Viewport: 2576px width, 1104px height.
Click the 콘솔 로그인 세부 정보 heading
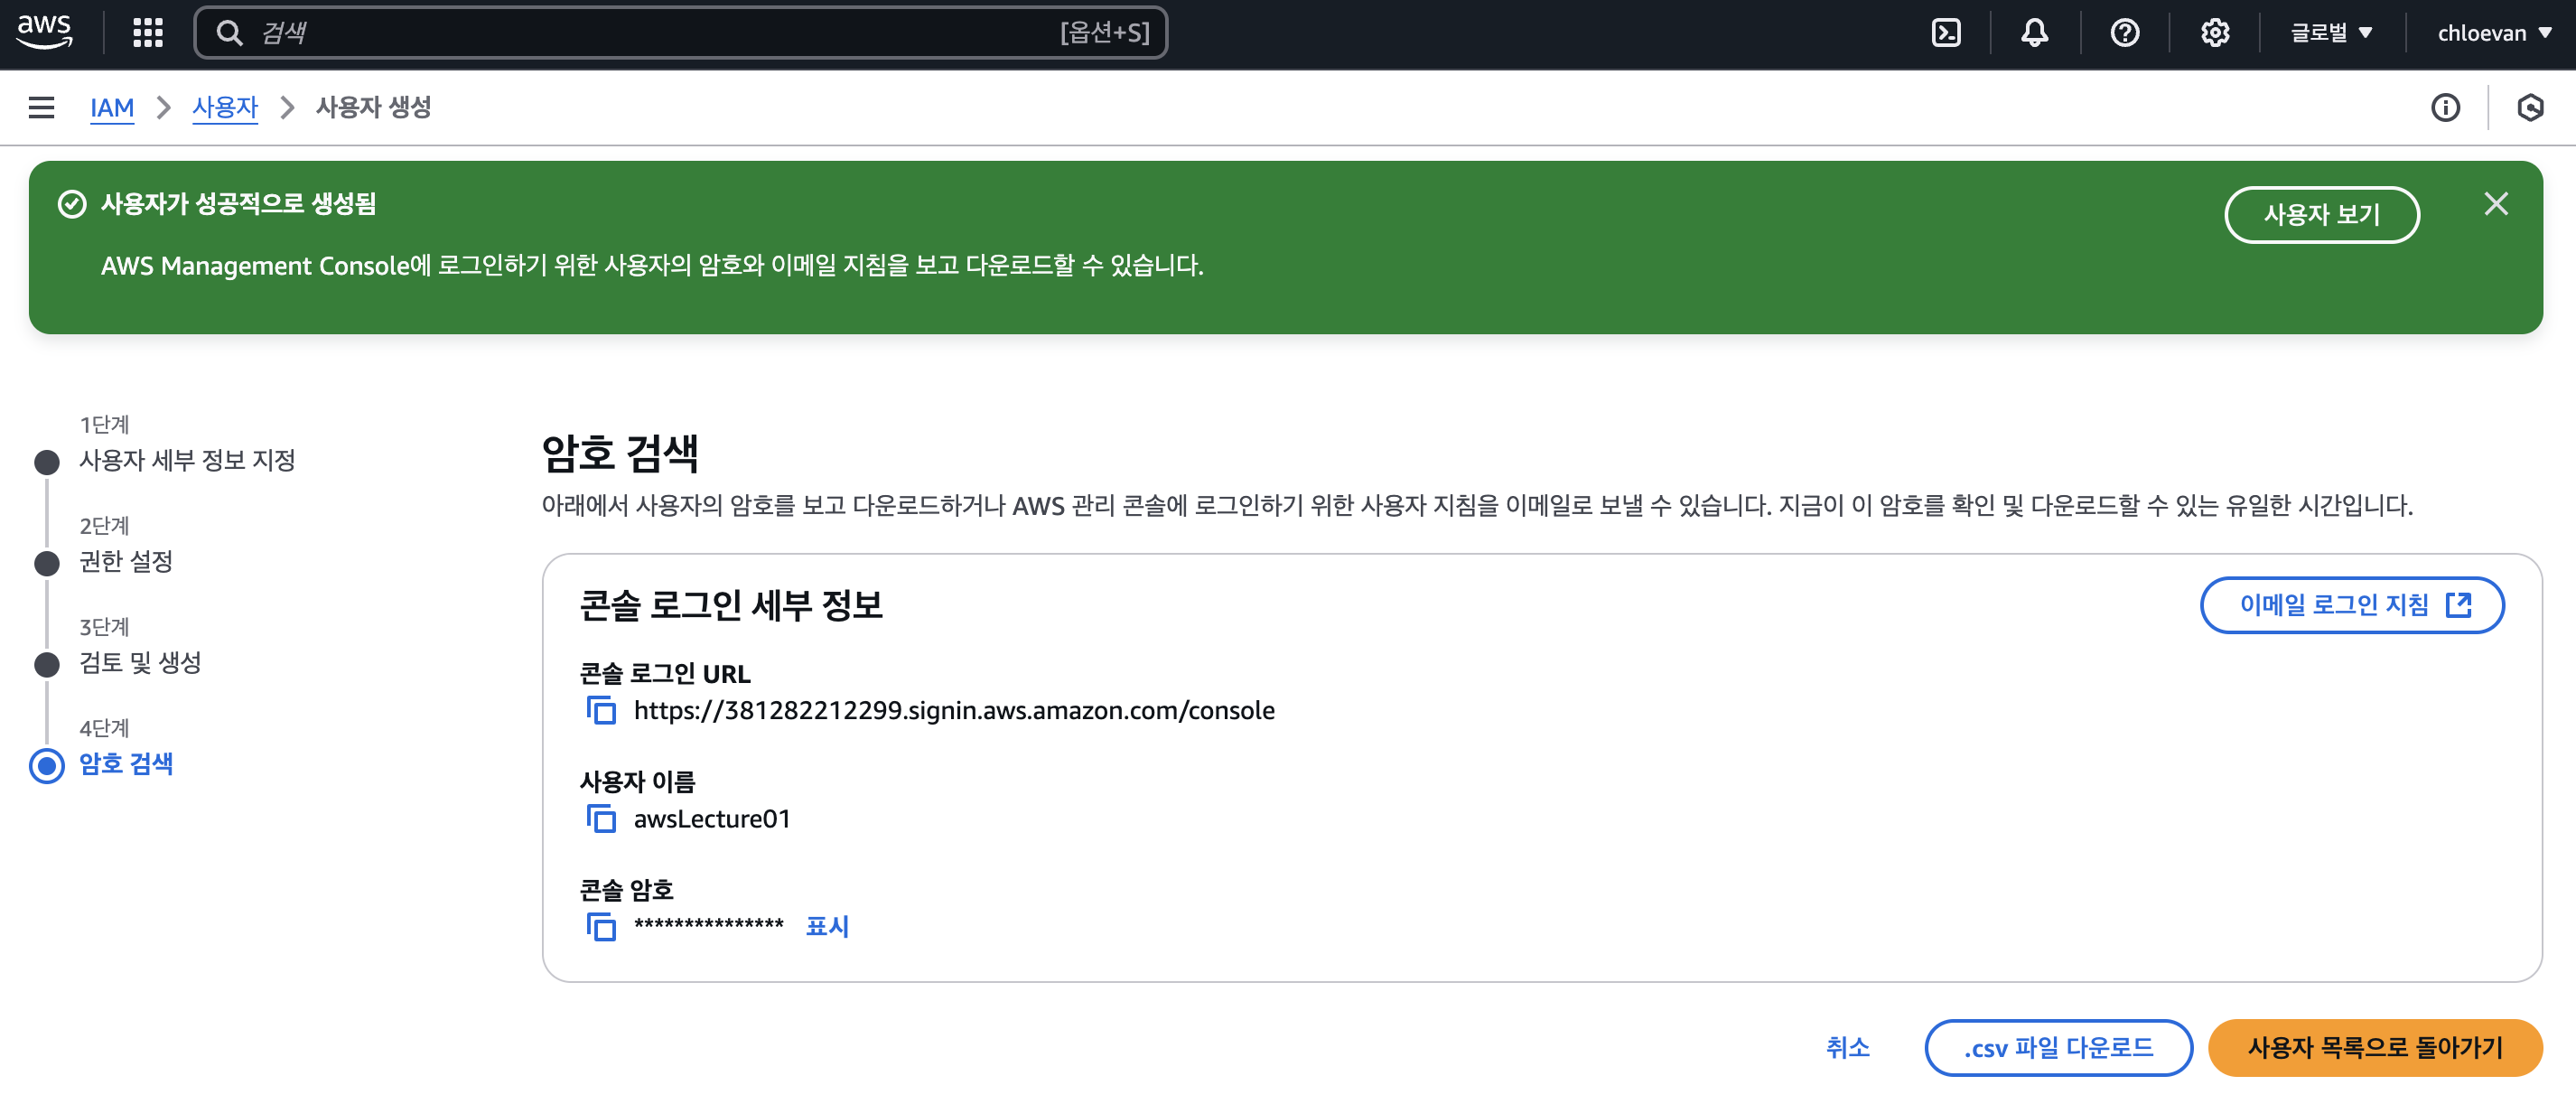[x=731, y=605]
